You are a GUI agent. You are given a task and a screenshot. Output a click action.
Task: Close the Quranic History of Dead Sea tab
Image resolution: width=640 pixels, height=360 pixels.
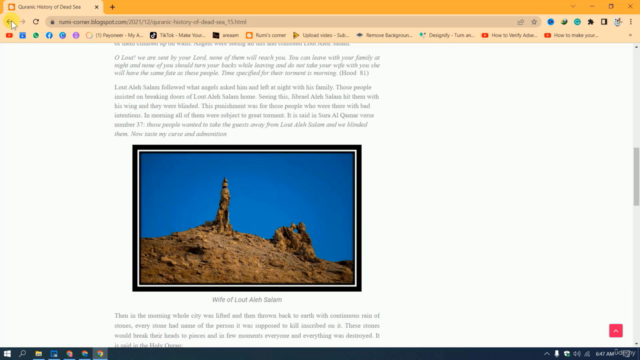point(96,7)
